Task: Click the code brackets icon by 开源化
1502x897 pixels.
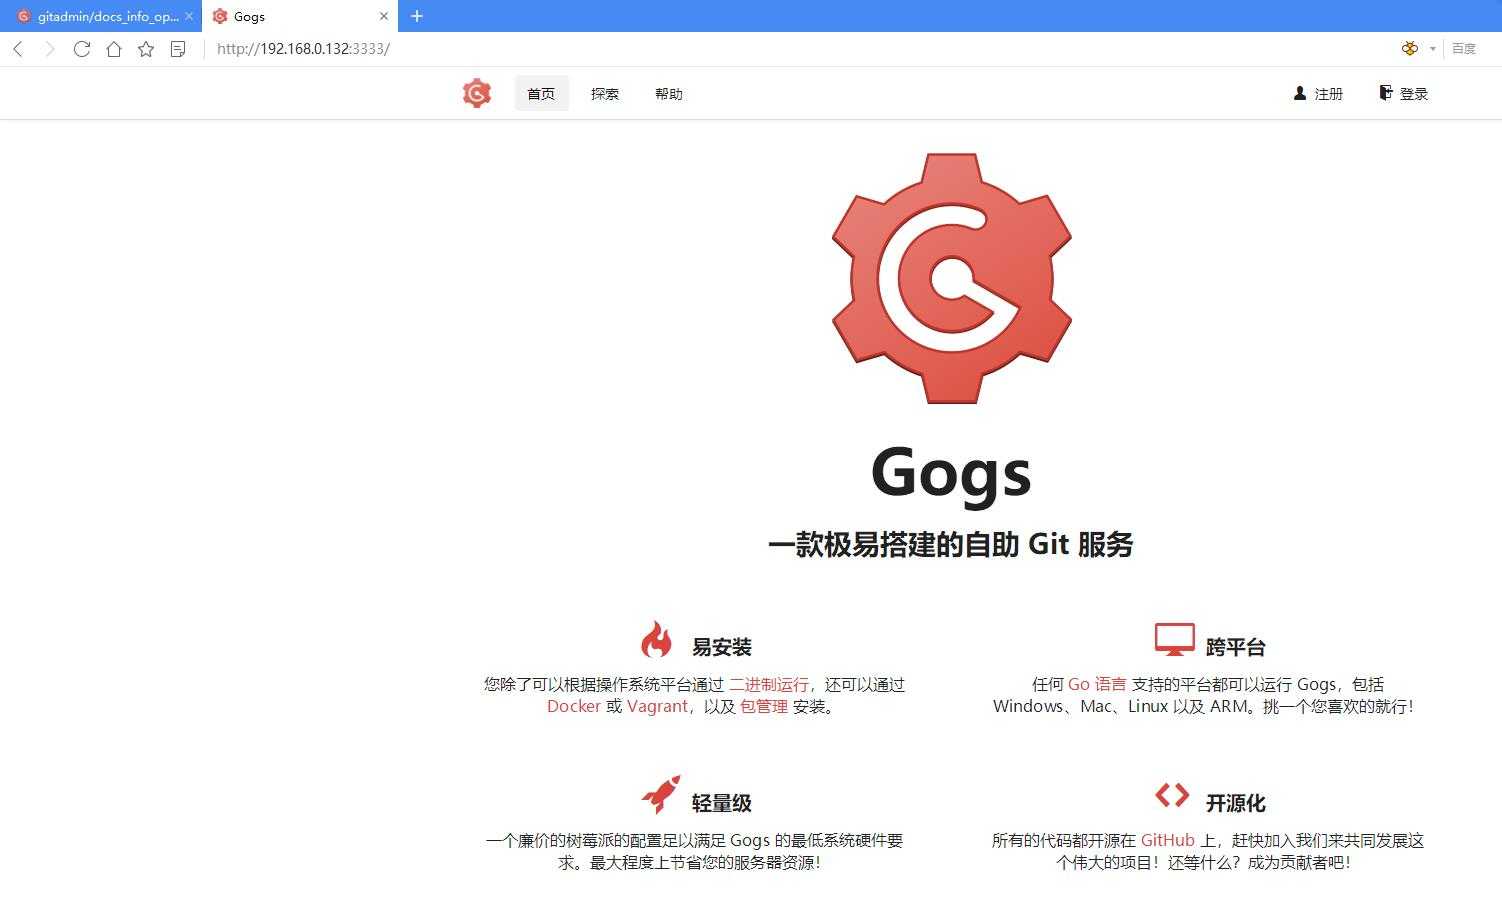Action: click(1172, 795)
